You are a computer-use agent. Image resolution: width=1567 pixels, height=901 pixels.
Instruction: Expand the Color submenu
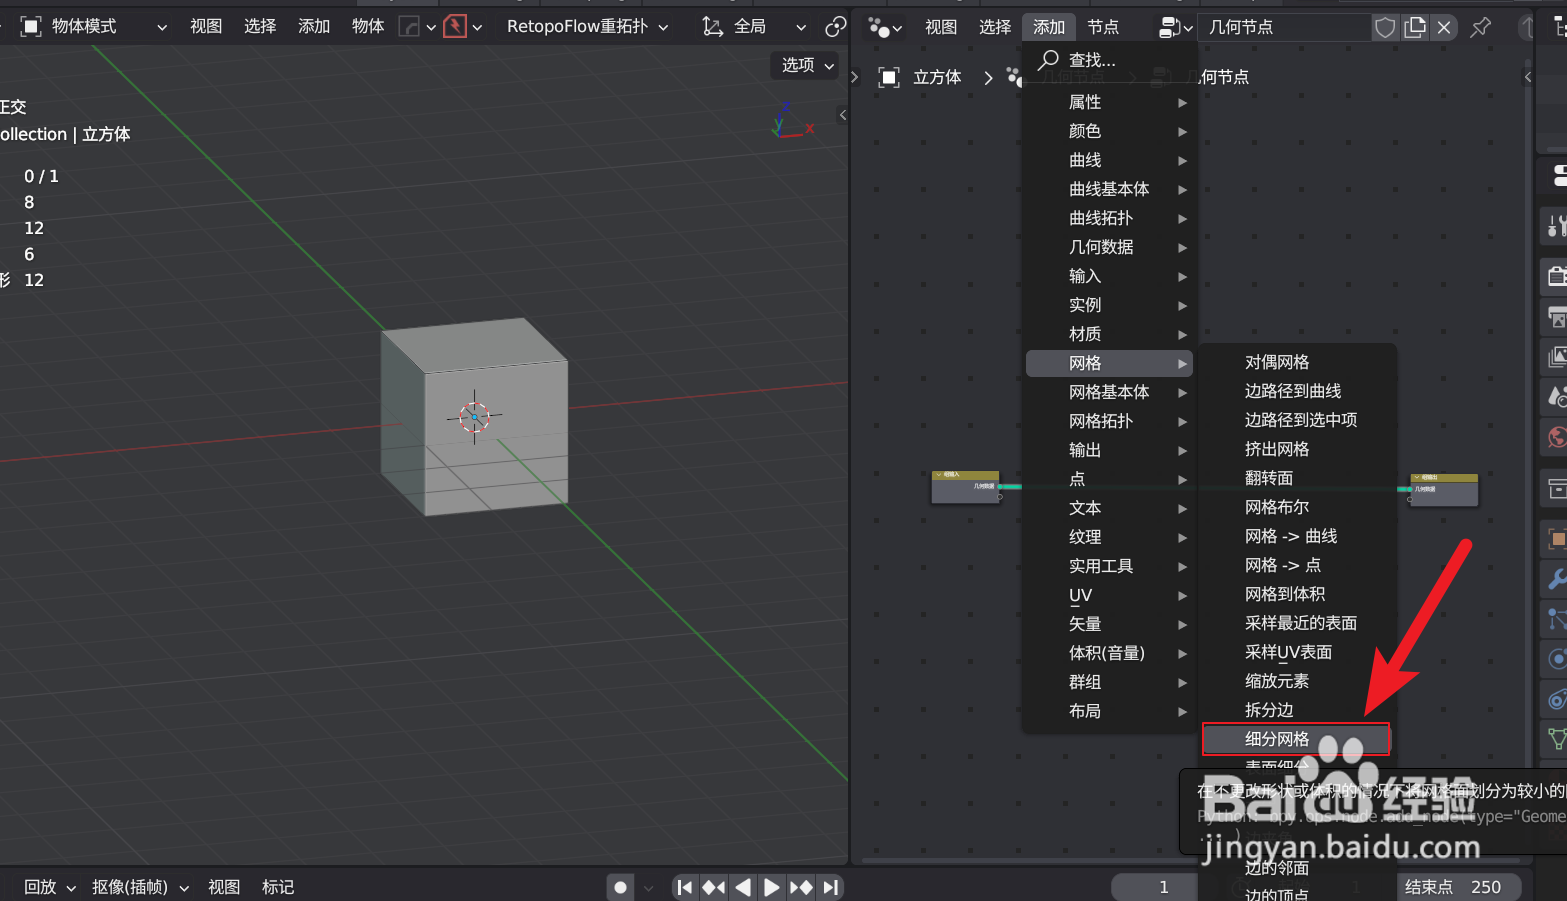click(1109, 131)
